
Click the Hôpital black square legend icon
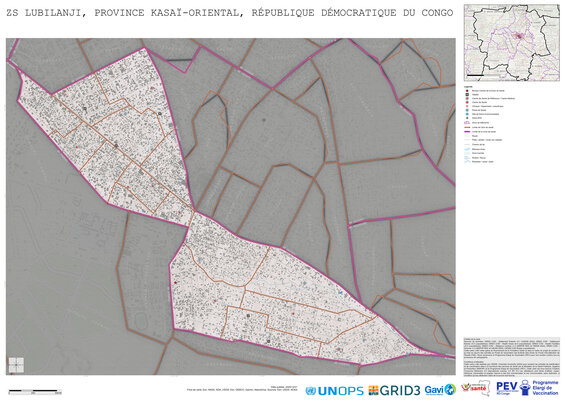467,95
